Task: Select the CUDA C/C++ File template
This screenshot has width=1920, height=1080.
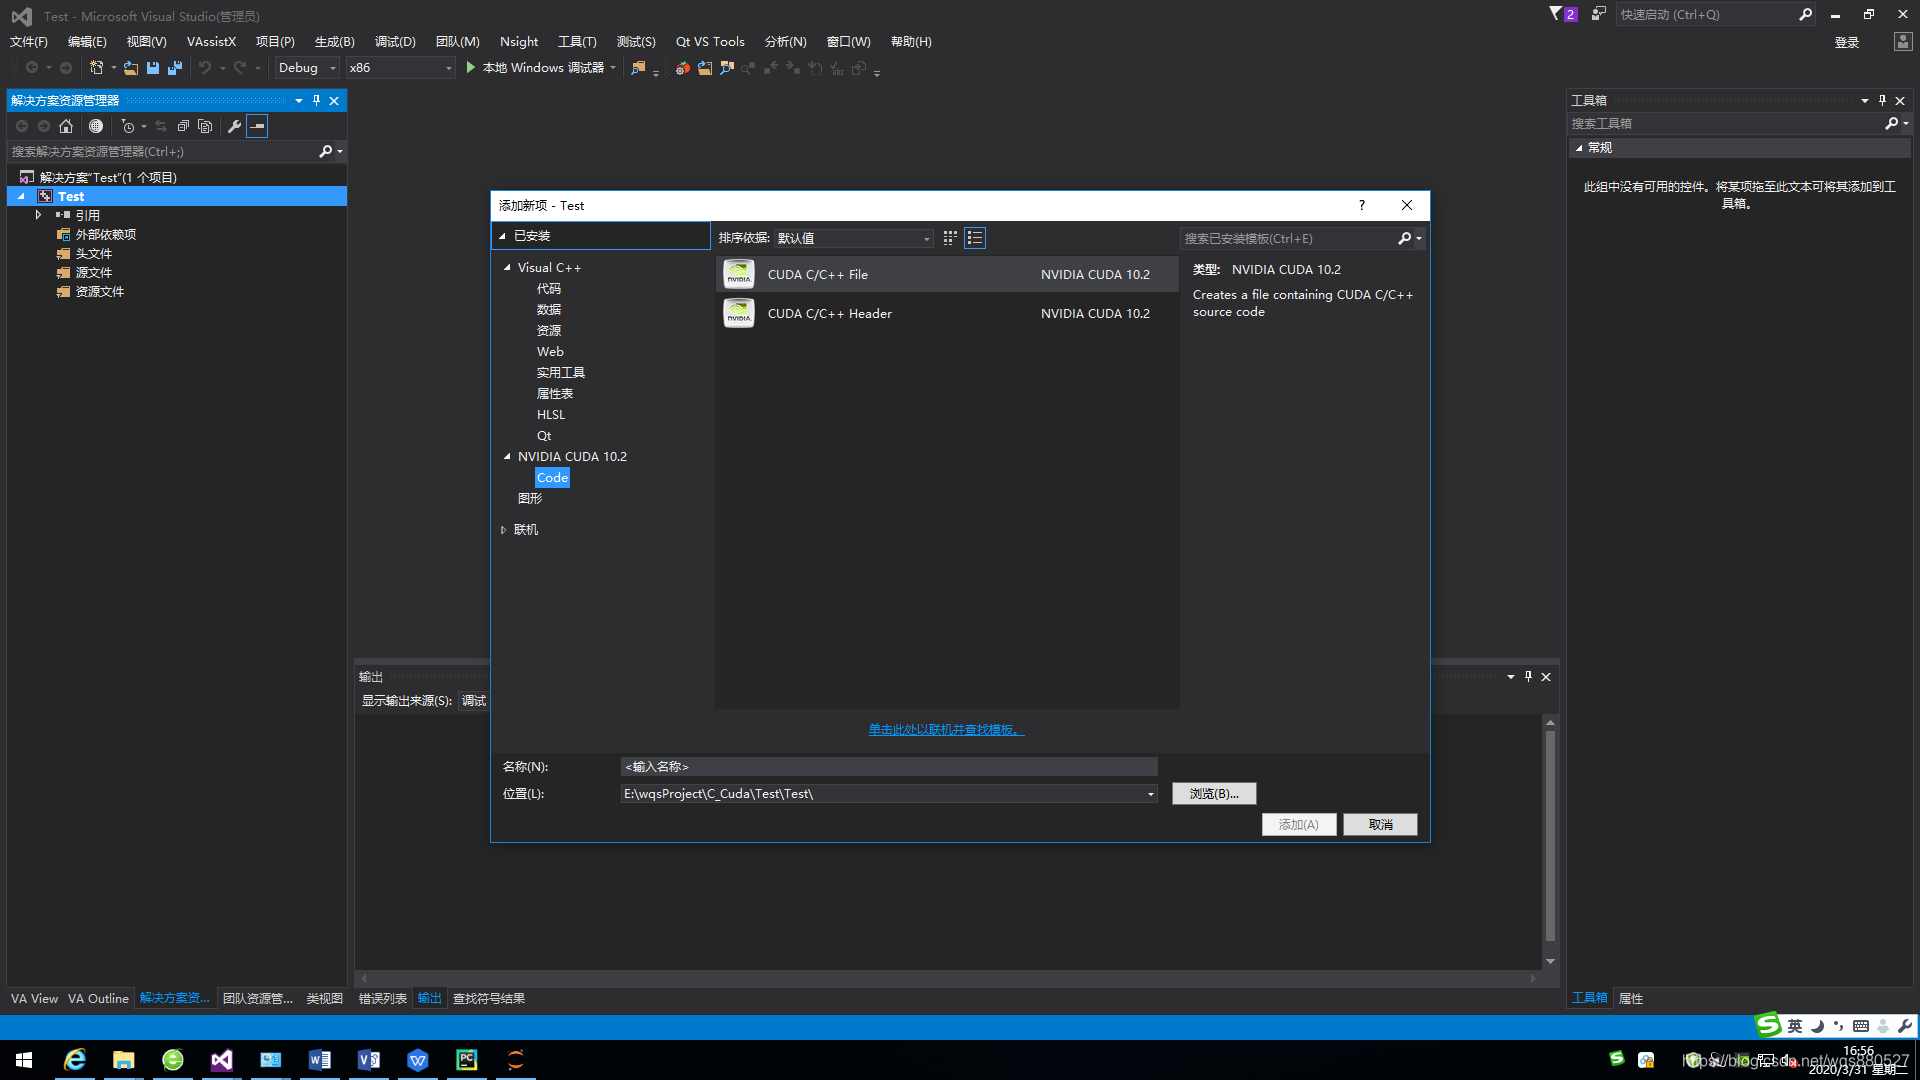Action: point(947,274)
